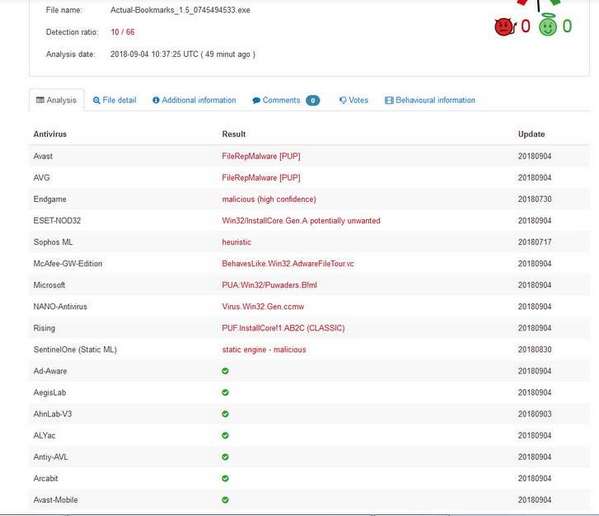Viewport: 599px width, 516px height.
Task: Click the icon beside Behavioural information
Action: coord(389,100)
